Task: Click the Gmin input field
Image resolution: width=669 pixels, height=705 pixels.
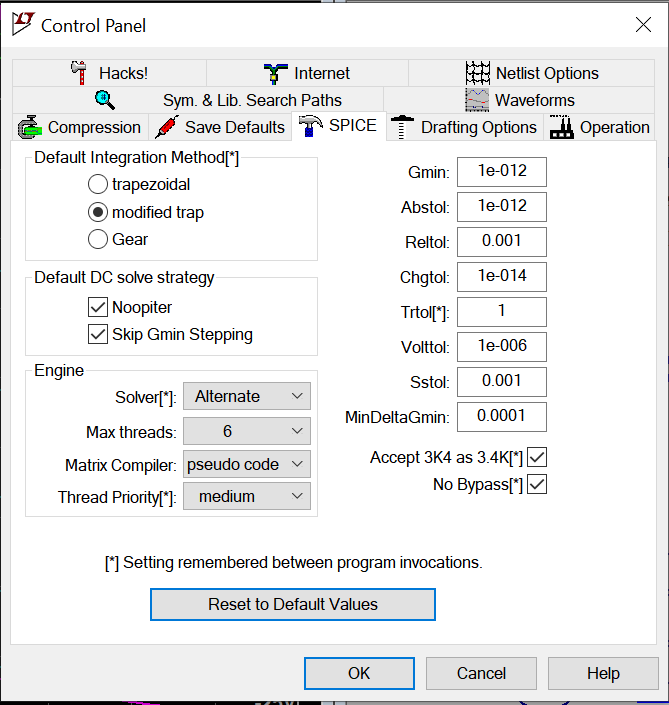Action: (x=502, y=172)
